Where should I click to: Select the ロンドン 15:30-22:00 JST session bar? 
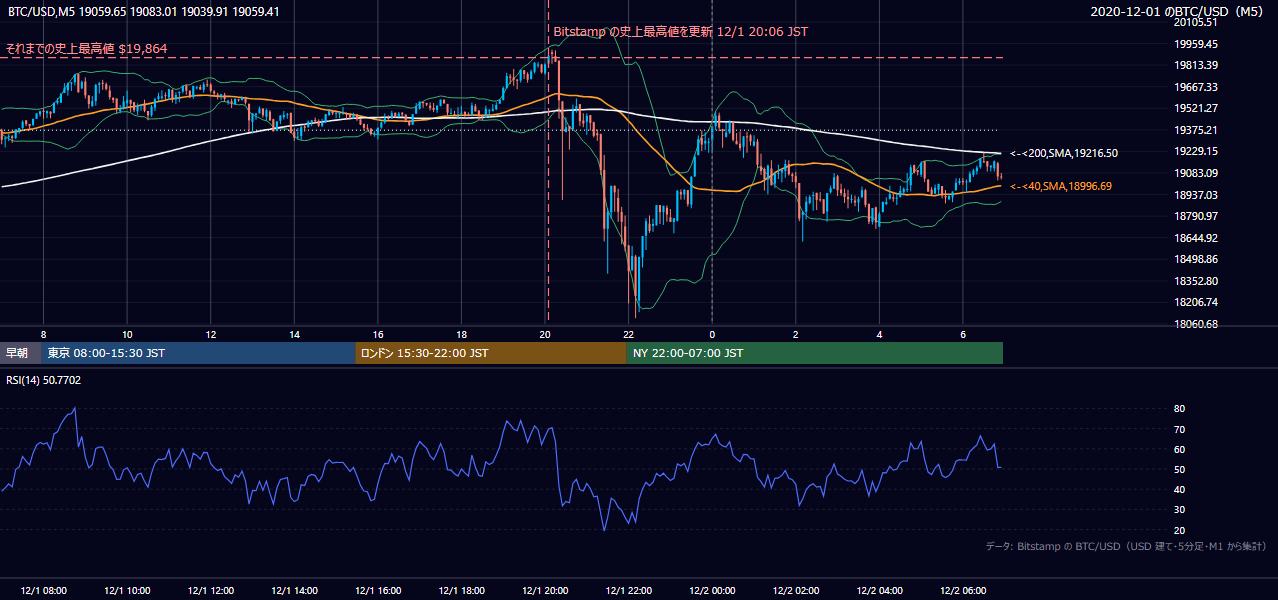tap(490, 353)
